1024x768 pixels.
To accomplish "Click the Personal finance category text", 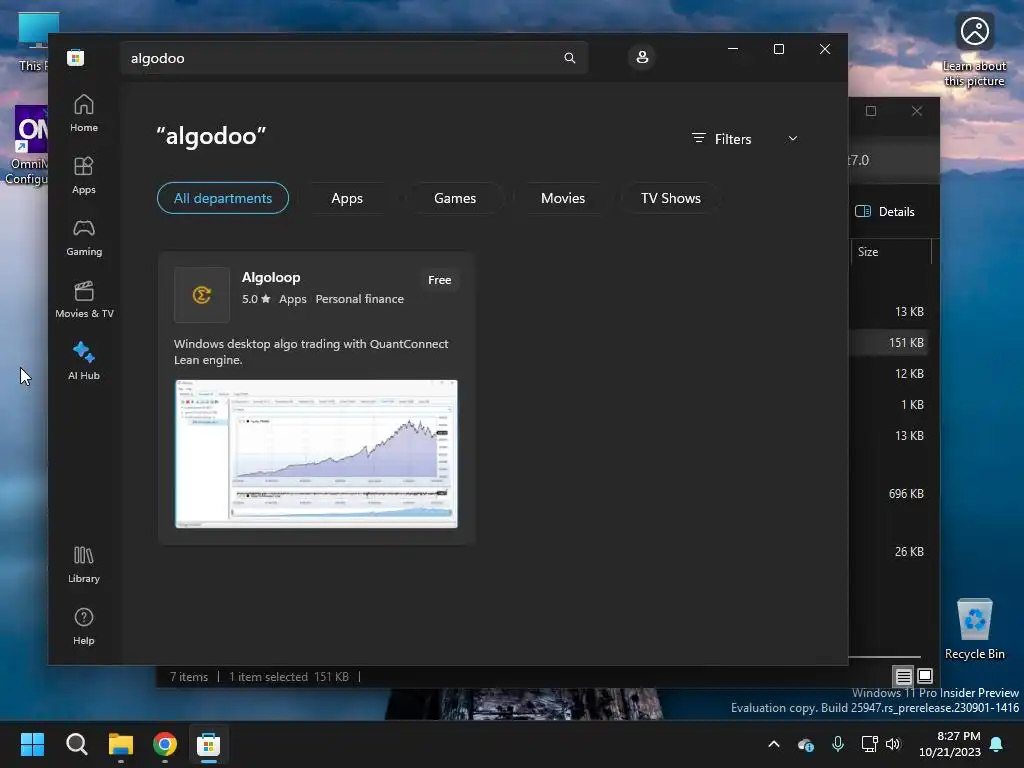I will [x=360, y=299].
